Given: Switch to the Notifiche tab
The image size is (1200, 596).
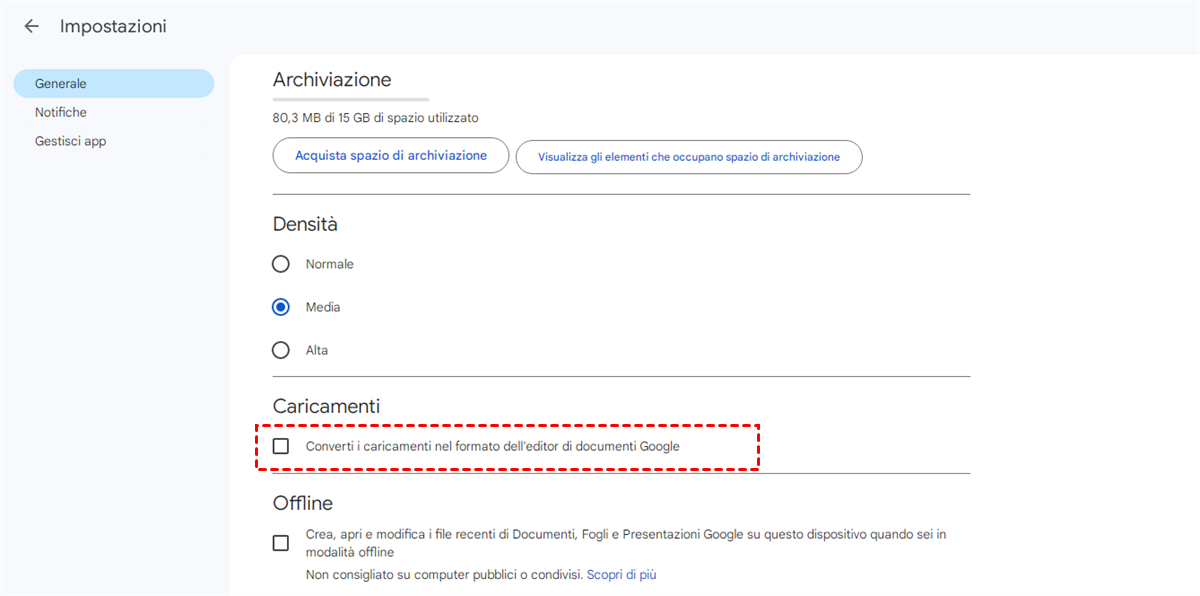Looking at the screenshot, I should [61, 112].
